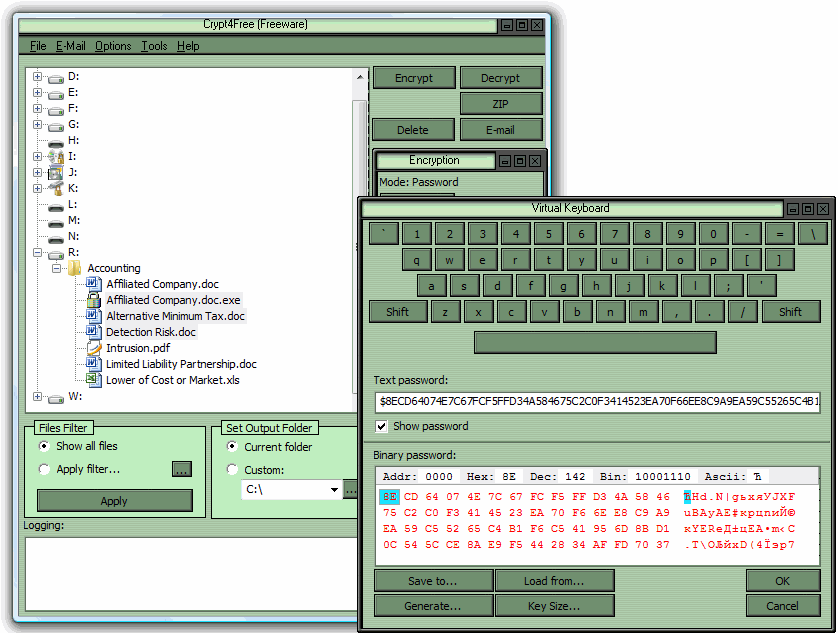Viewport: 838px width, 633px height.
Task: Open the File menu
Action: (x=38, y=46)
